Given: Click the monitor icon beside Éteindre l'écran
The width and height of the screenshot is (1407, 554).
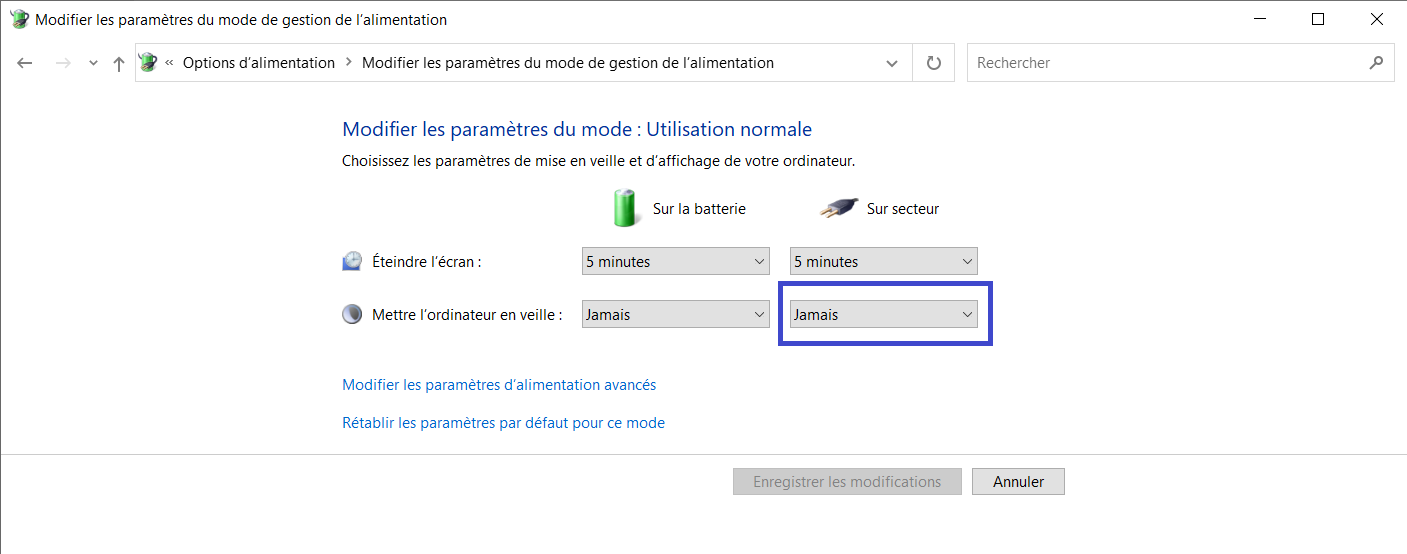Looking at the screenshot, I should pos(352,262).
